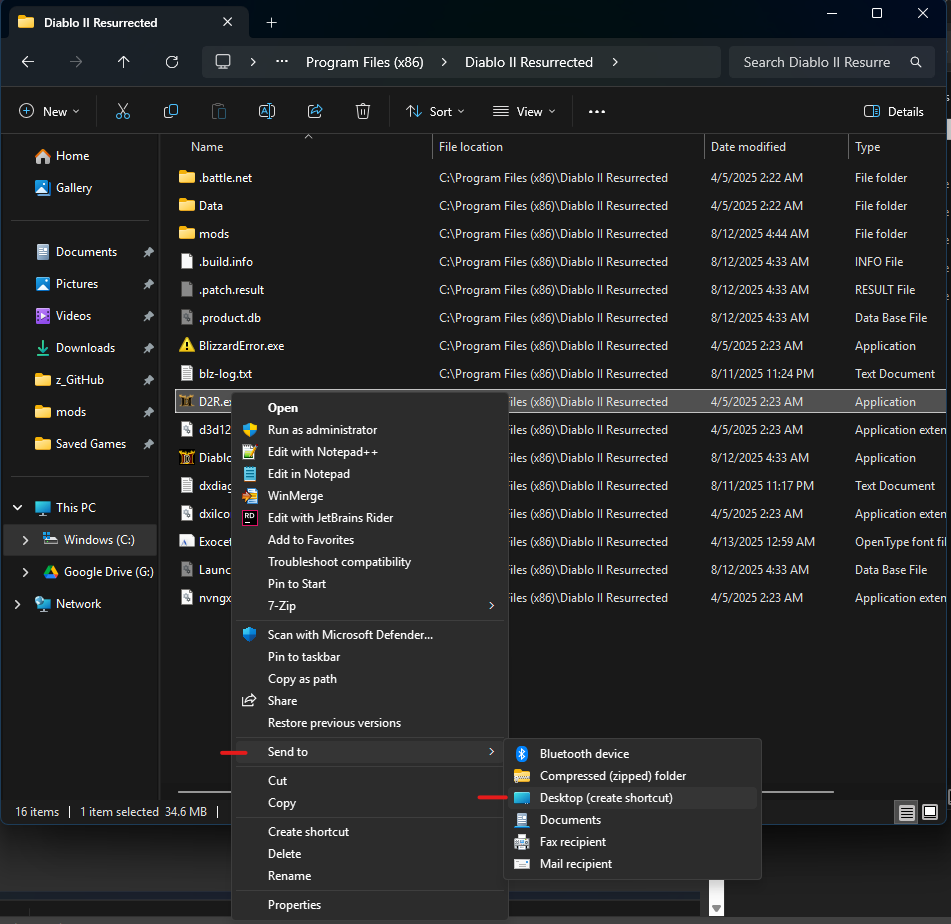Click the Share icon in toolbar
This screenshot has width=951, height=924.
pos(315,112)
